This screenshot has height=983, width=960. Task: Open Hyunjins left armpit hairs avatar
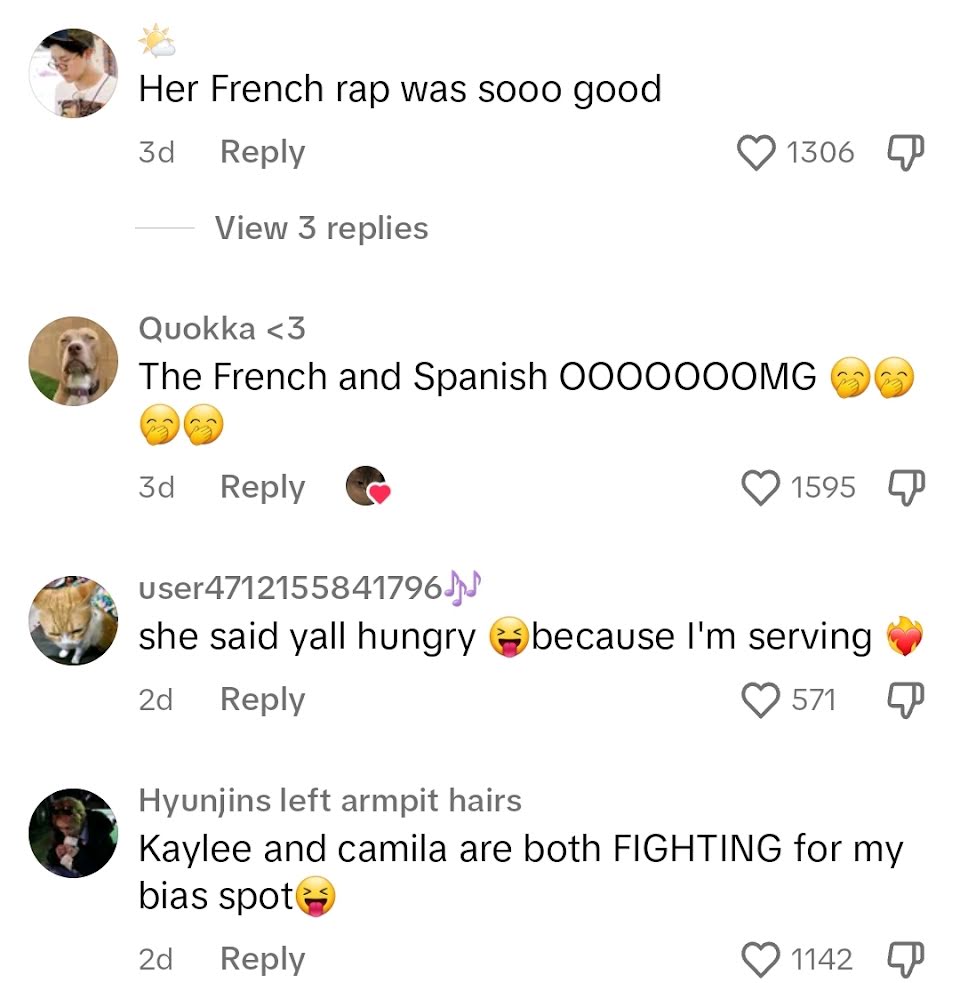tap(73, 833)
